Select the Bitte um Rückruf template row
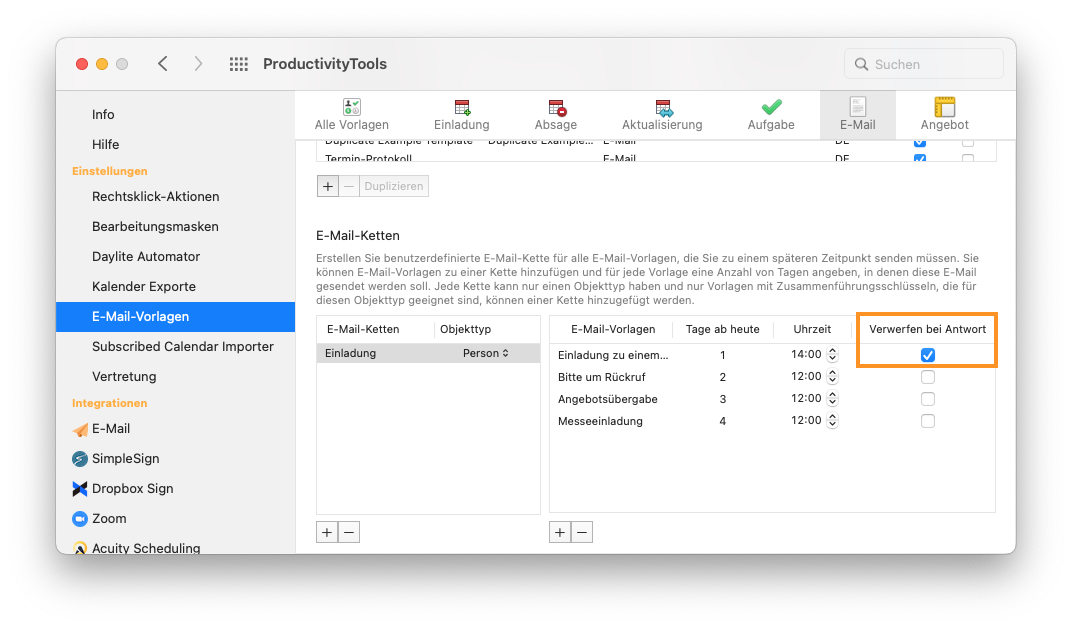 (772, 377)
